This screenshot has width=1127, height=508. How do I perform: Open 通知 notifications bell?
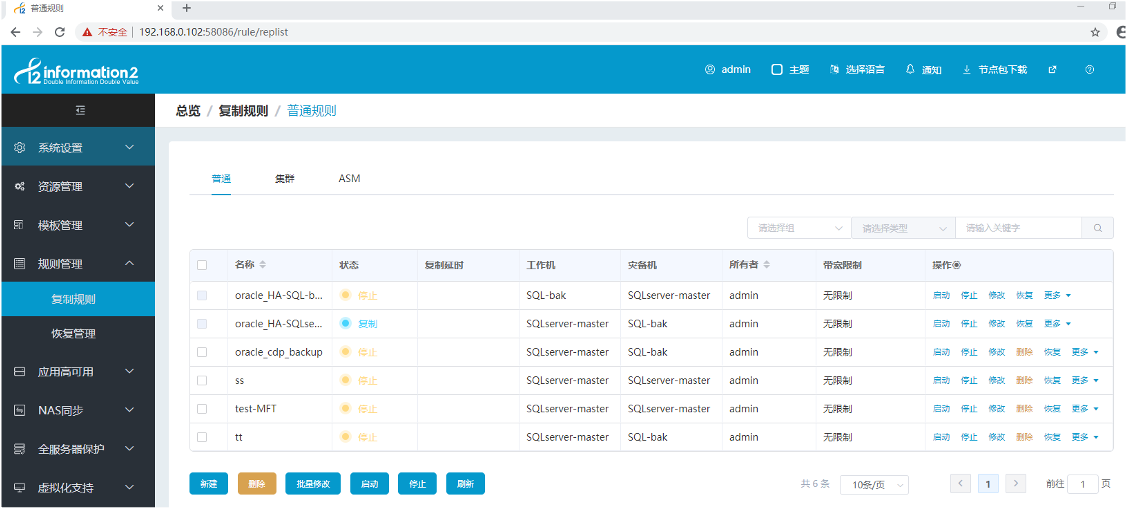click(x=924, y=70)
